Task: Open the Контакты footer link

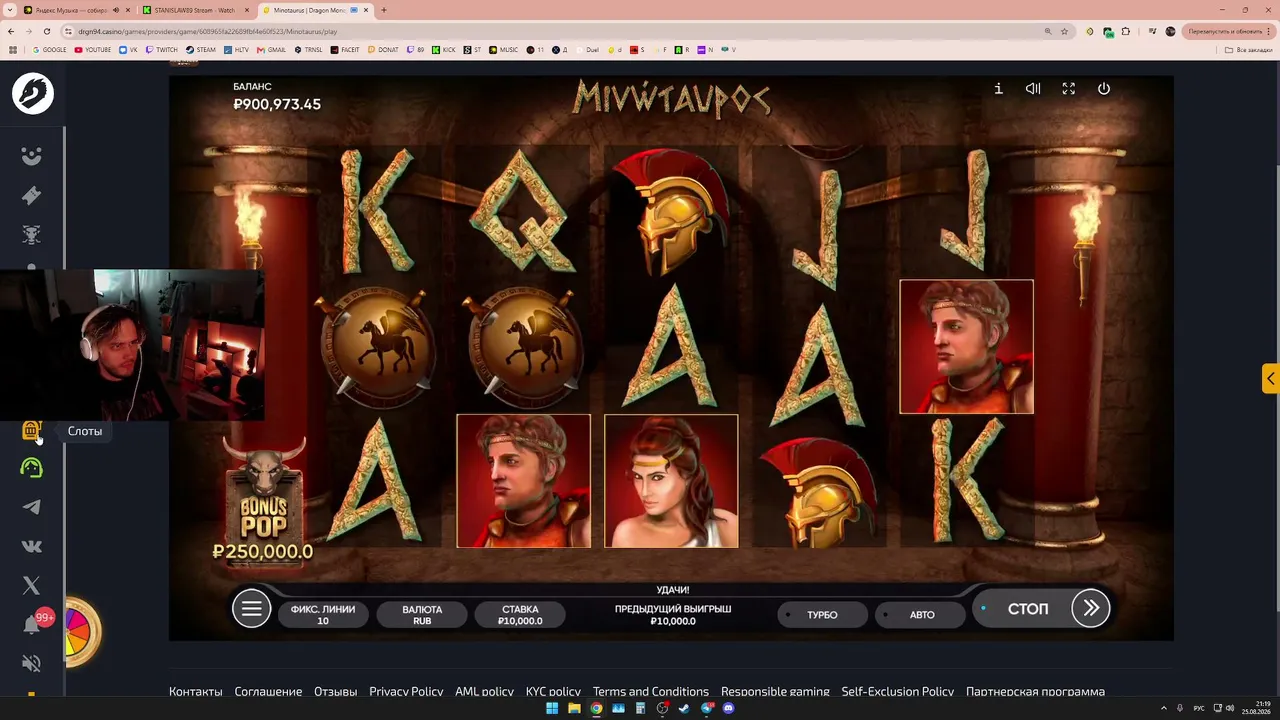Action: point(196,692)
